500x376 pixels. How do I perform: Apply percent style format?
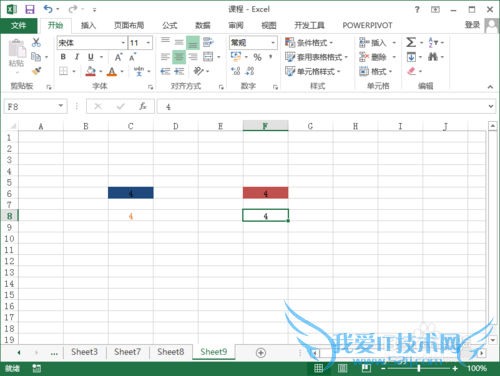click(257, 57)
